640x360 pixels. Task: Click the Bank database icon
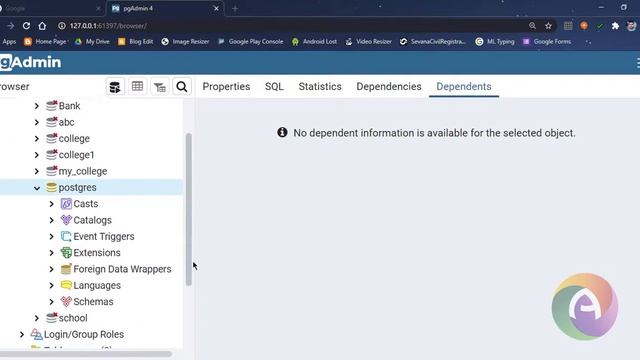[51, 106]
